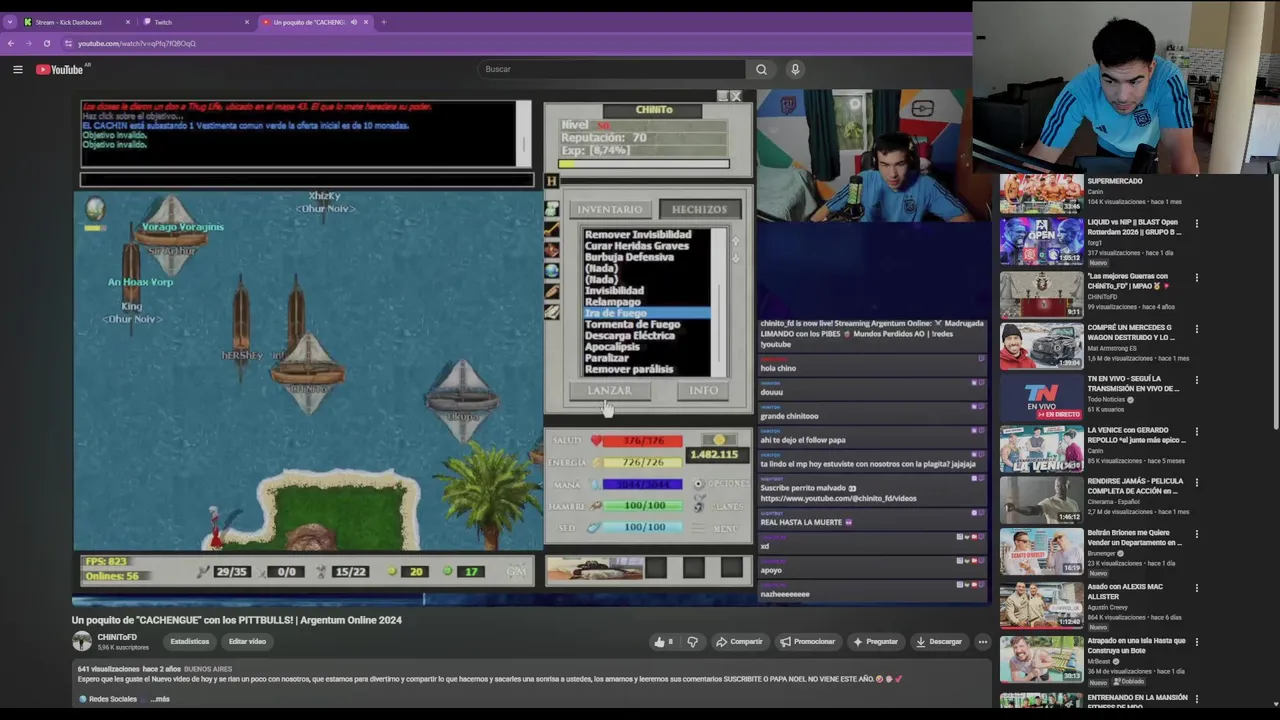This screenshot has width=1280, height=720.
Task: Open options menu for Beltrán Briones video
Action: coord(1197,534)
